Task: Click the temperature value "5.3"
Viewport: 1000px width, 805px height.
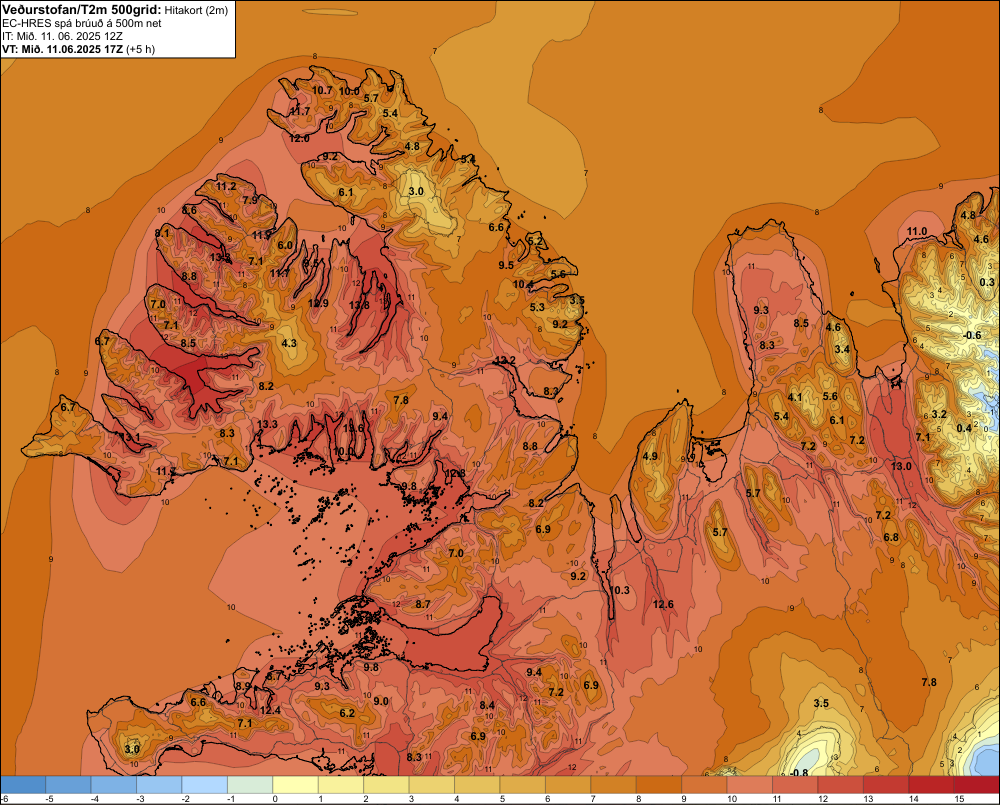Action: 537,307
